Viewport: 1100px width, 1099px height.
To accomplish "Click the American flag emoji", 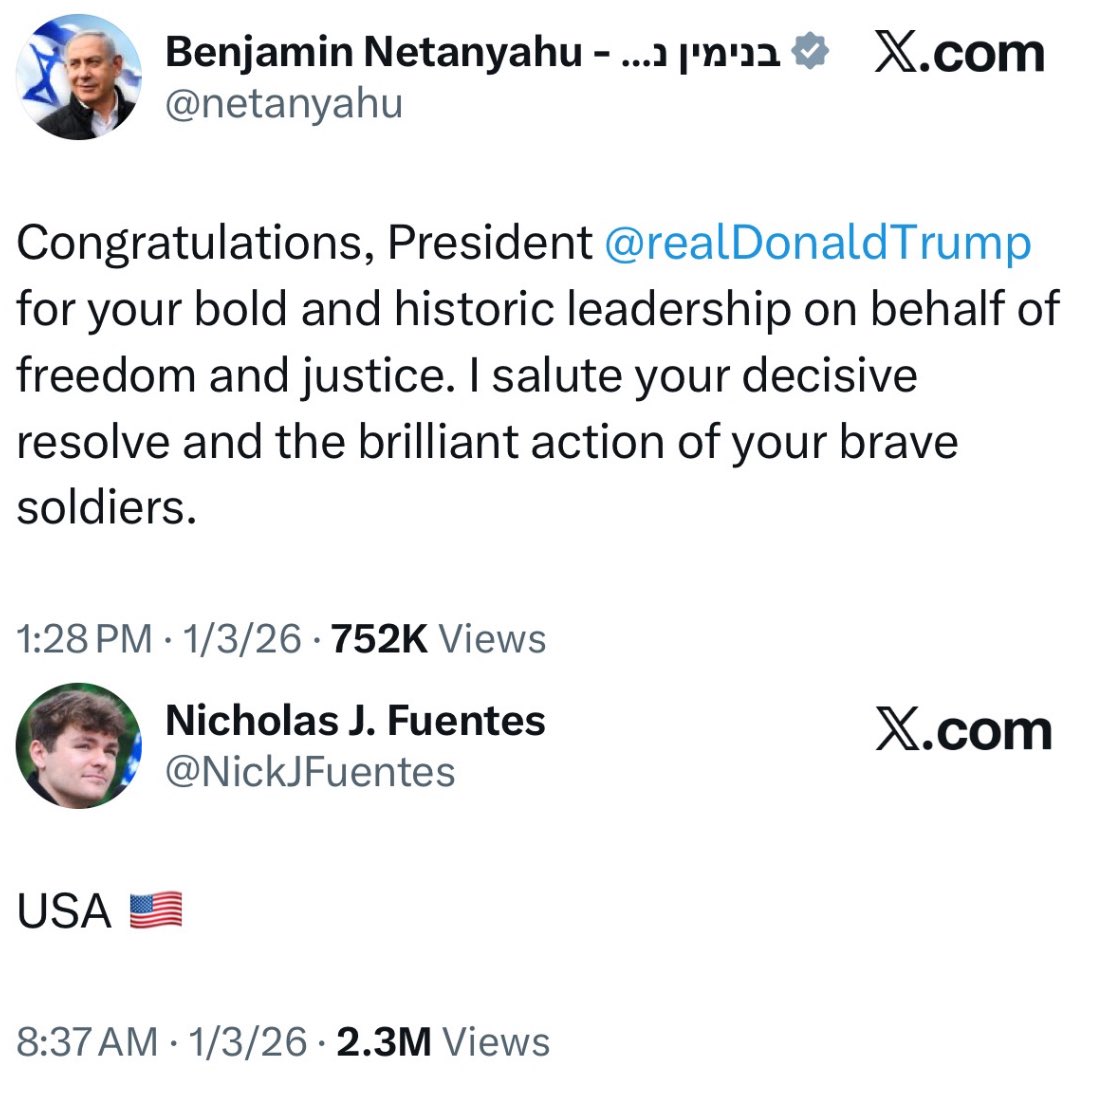I will 156,911.
